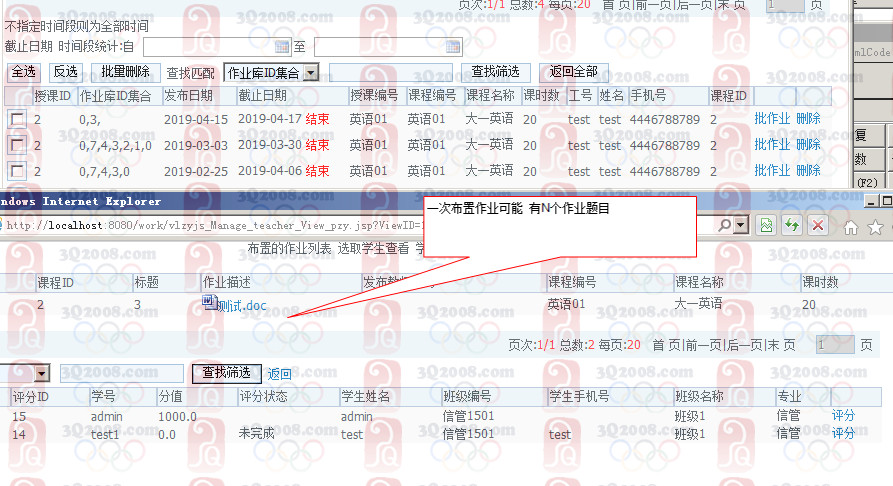The image size is (893, 486).
Task: Open favorites with the star icon
Action: tap(875, 228)
